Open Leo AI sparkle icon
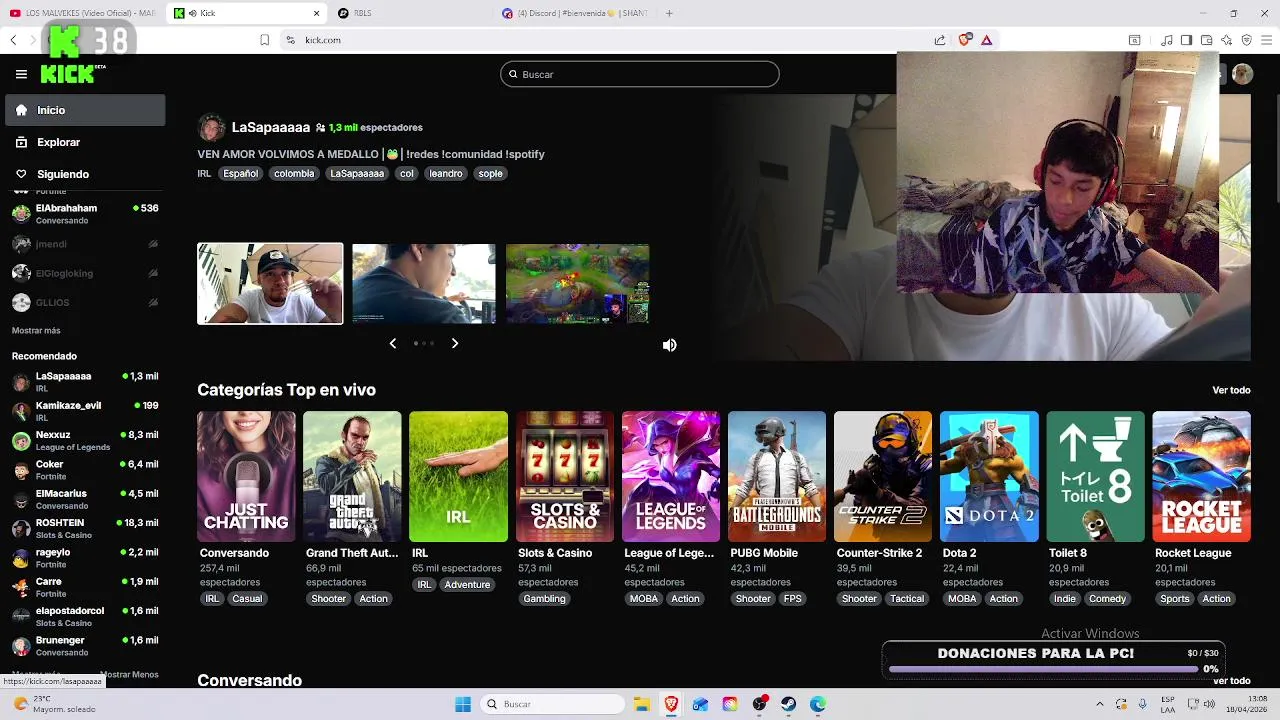 point(1227,40)
